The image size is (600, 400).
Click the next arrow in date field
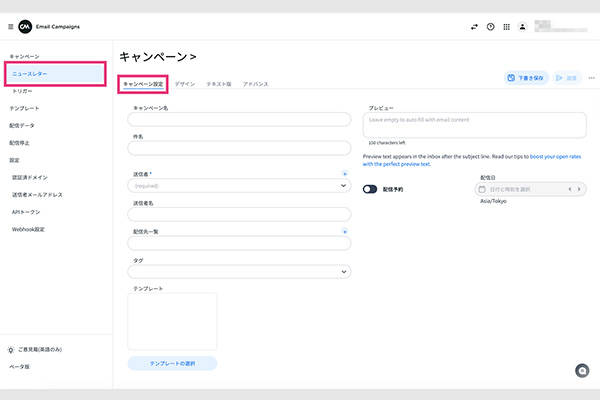tap(579, 188)
